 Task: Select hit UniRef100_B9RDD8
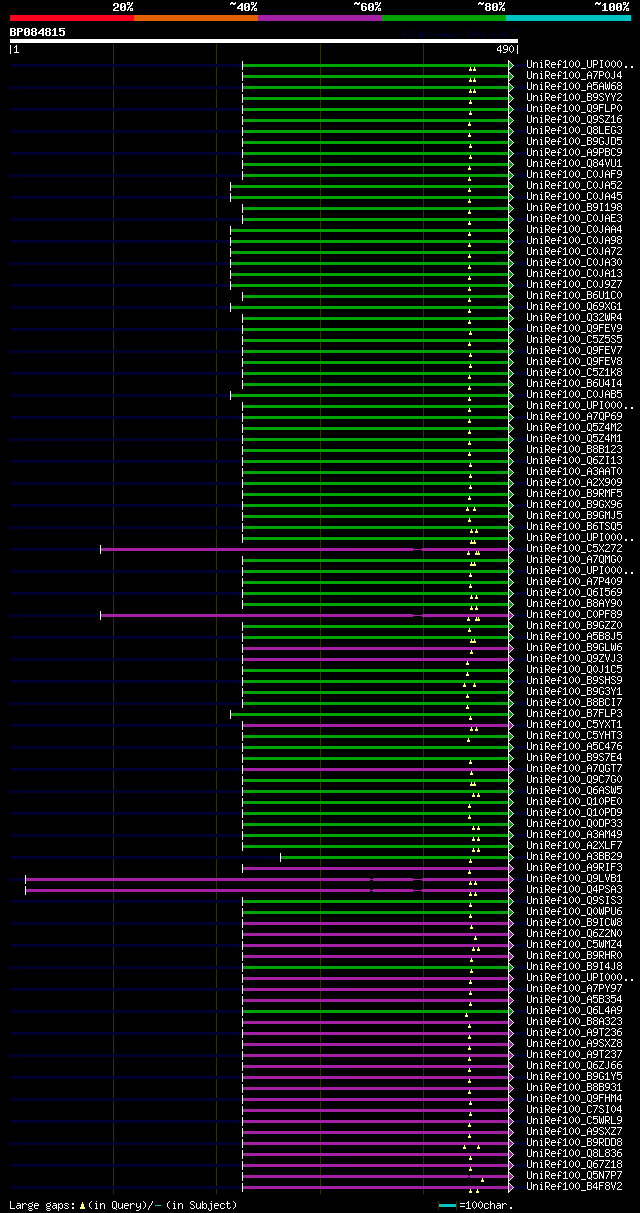(574, 1142)
